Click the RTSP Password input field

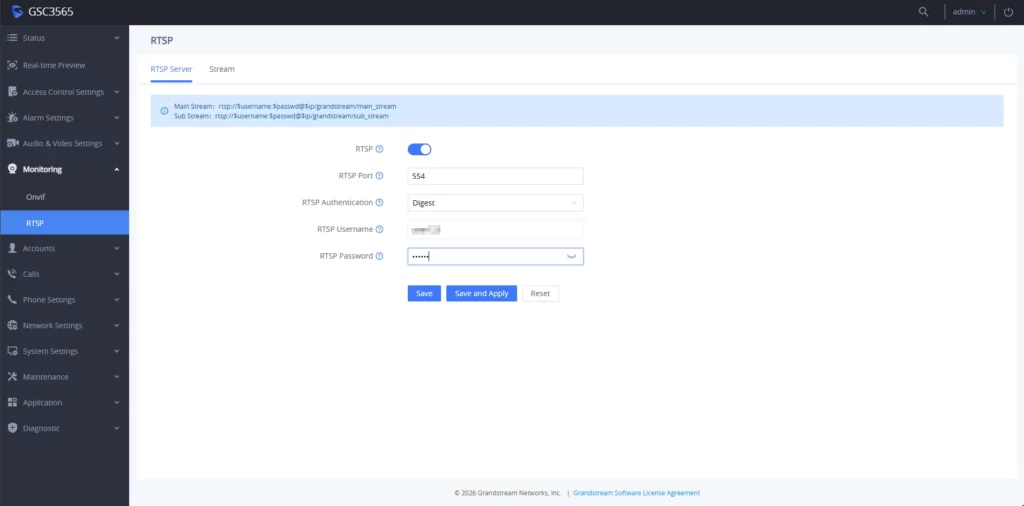495,257
